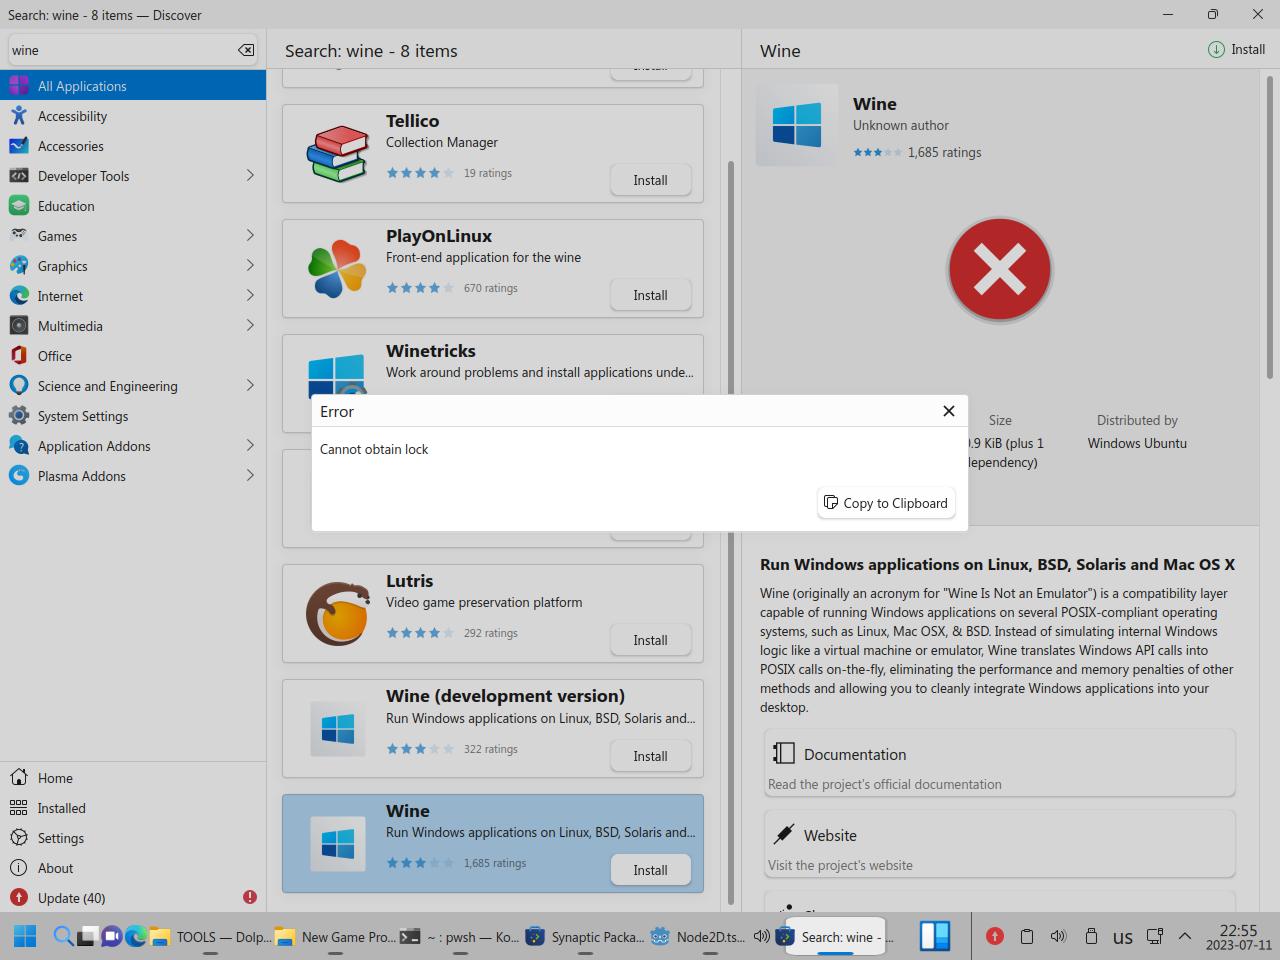Open taskbar search magnifier

coord(63,936)
